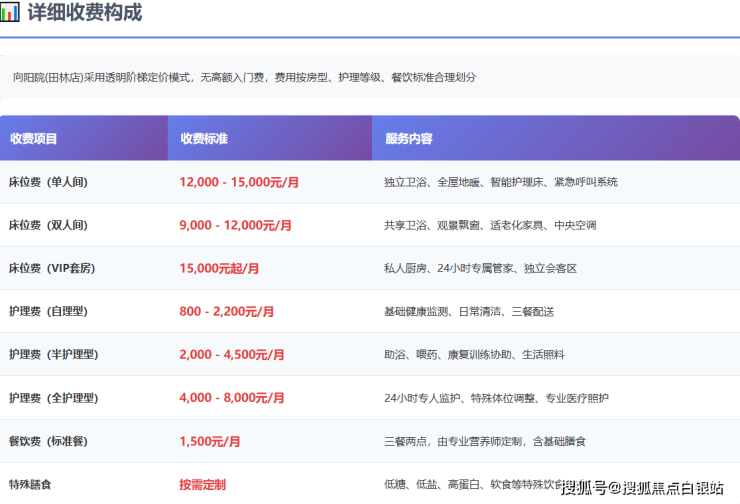Click the 1,500元/月 meal fee price
The width and height of the screenshot is (740, 504).
pyautogui.click(x=210, y=441)
